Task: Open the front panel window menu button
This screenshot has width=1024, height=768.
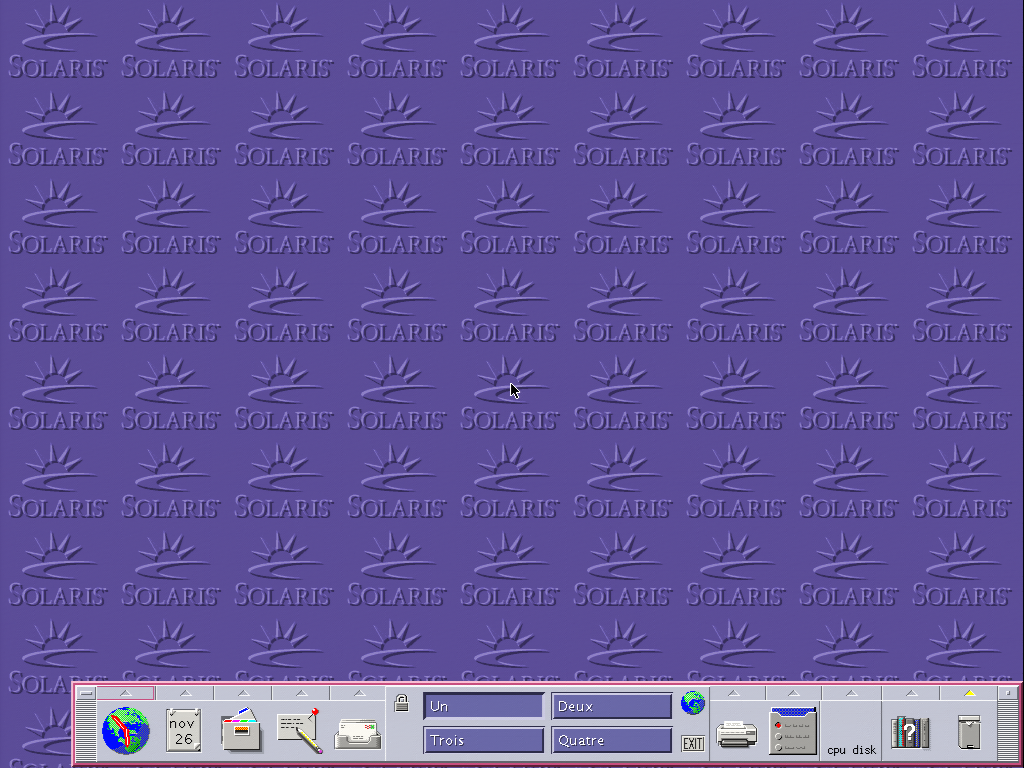Action: click(86, 693)
